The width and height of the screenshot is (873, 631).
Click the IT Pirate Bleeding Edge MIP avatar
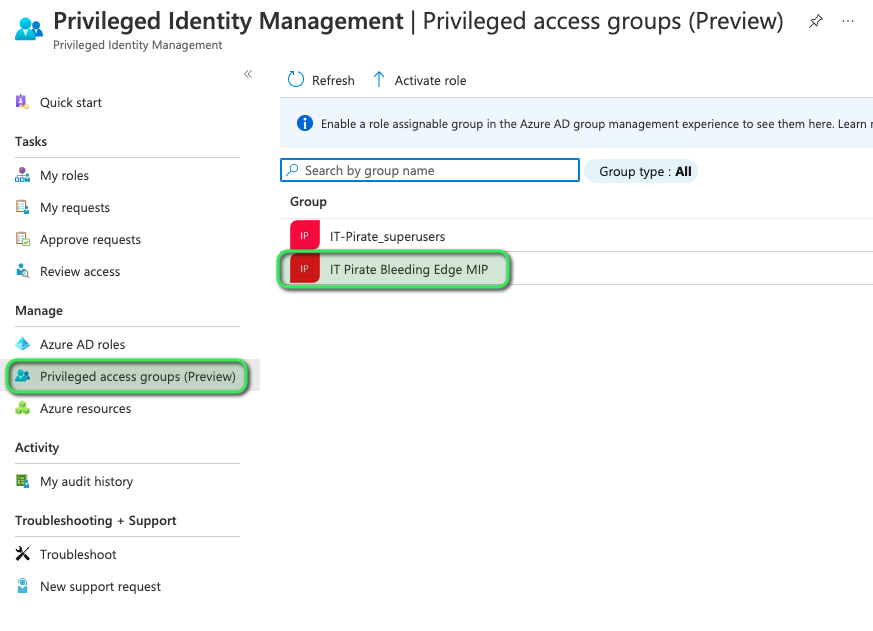coord(305,269)
